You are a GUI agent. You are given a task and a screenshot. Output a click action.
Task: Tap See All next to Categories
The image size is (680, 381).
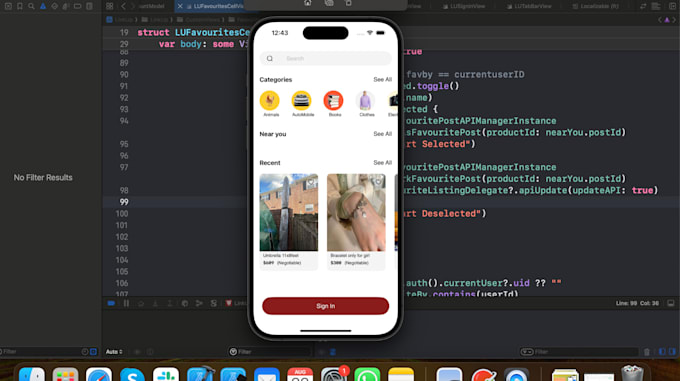[x=382, y=80]
